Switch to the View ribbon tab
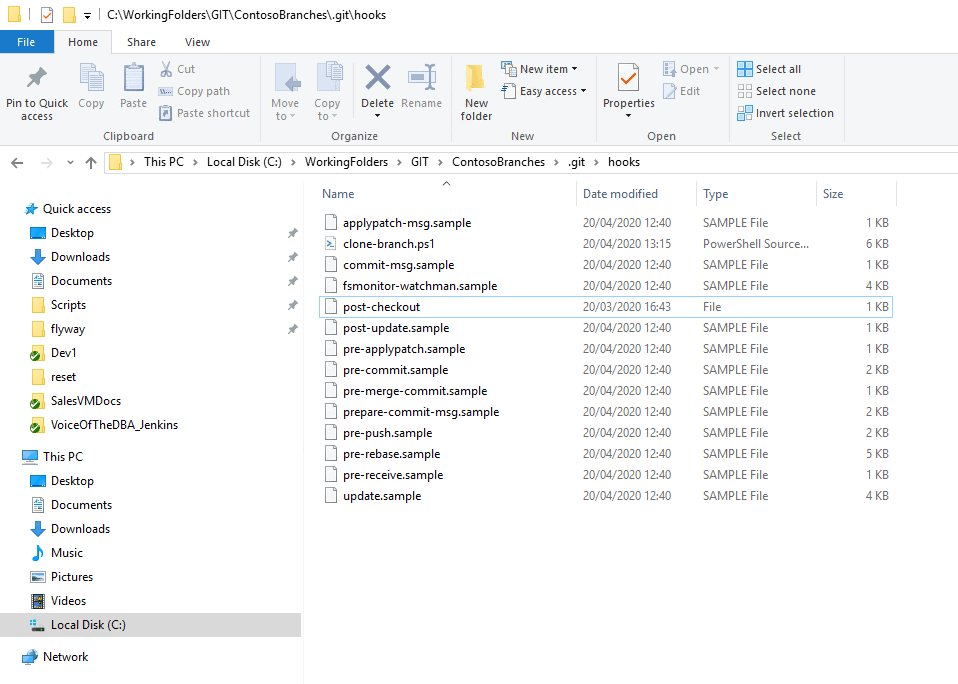 (197, 42)
